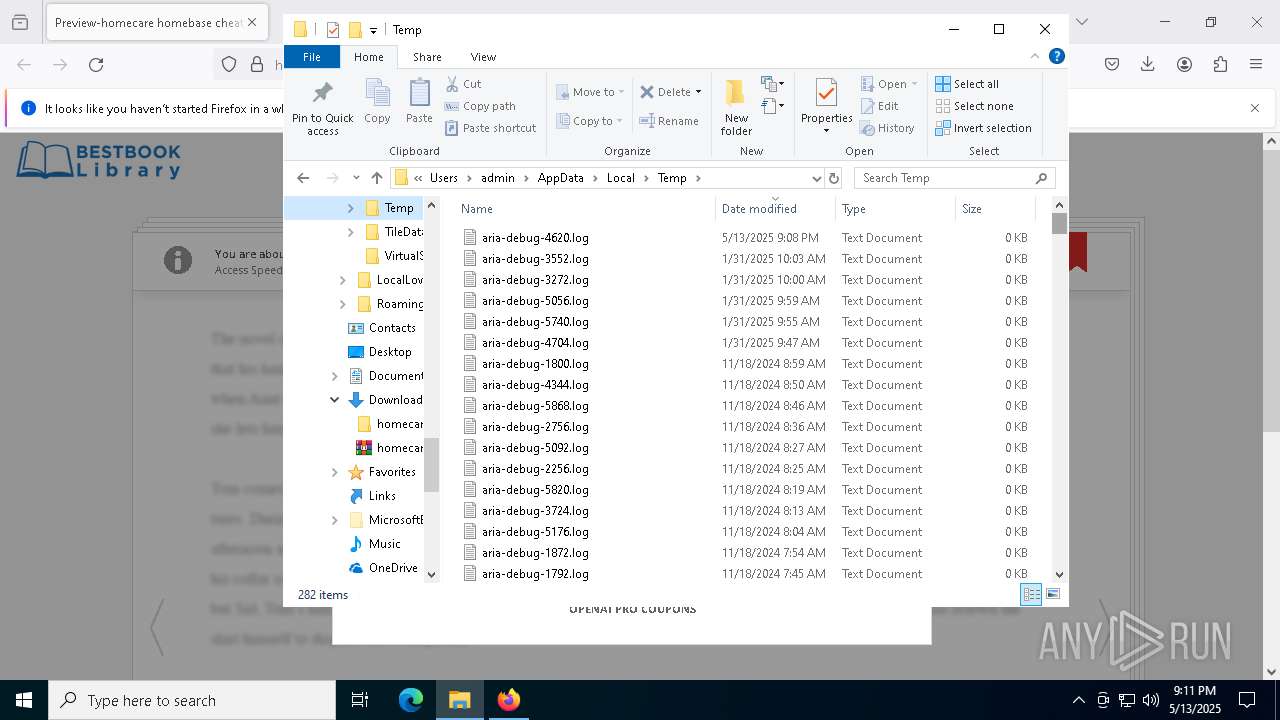
Task: Click Pin to Quick access icon
Action: (322, 109)
